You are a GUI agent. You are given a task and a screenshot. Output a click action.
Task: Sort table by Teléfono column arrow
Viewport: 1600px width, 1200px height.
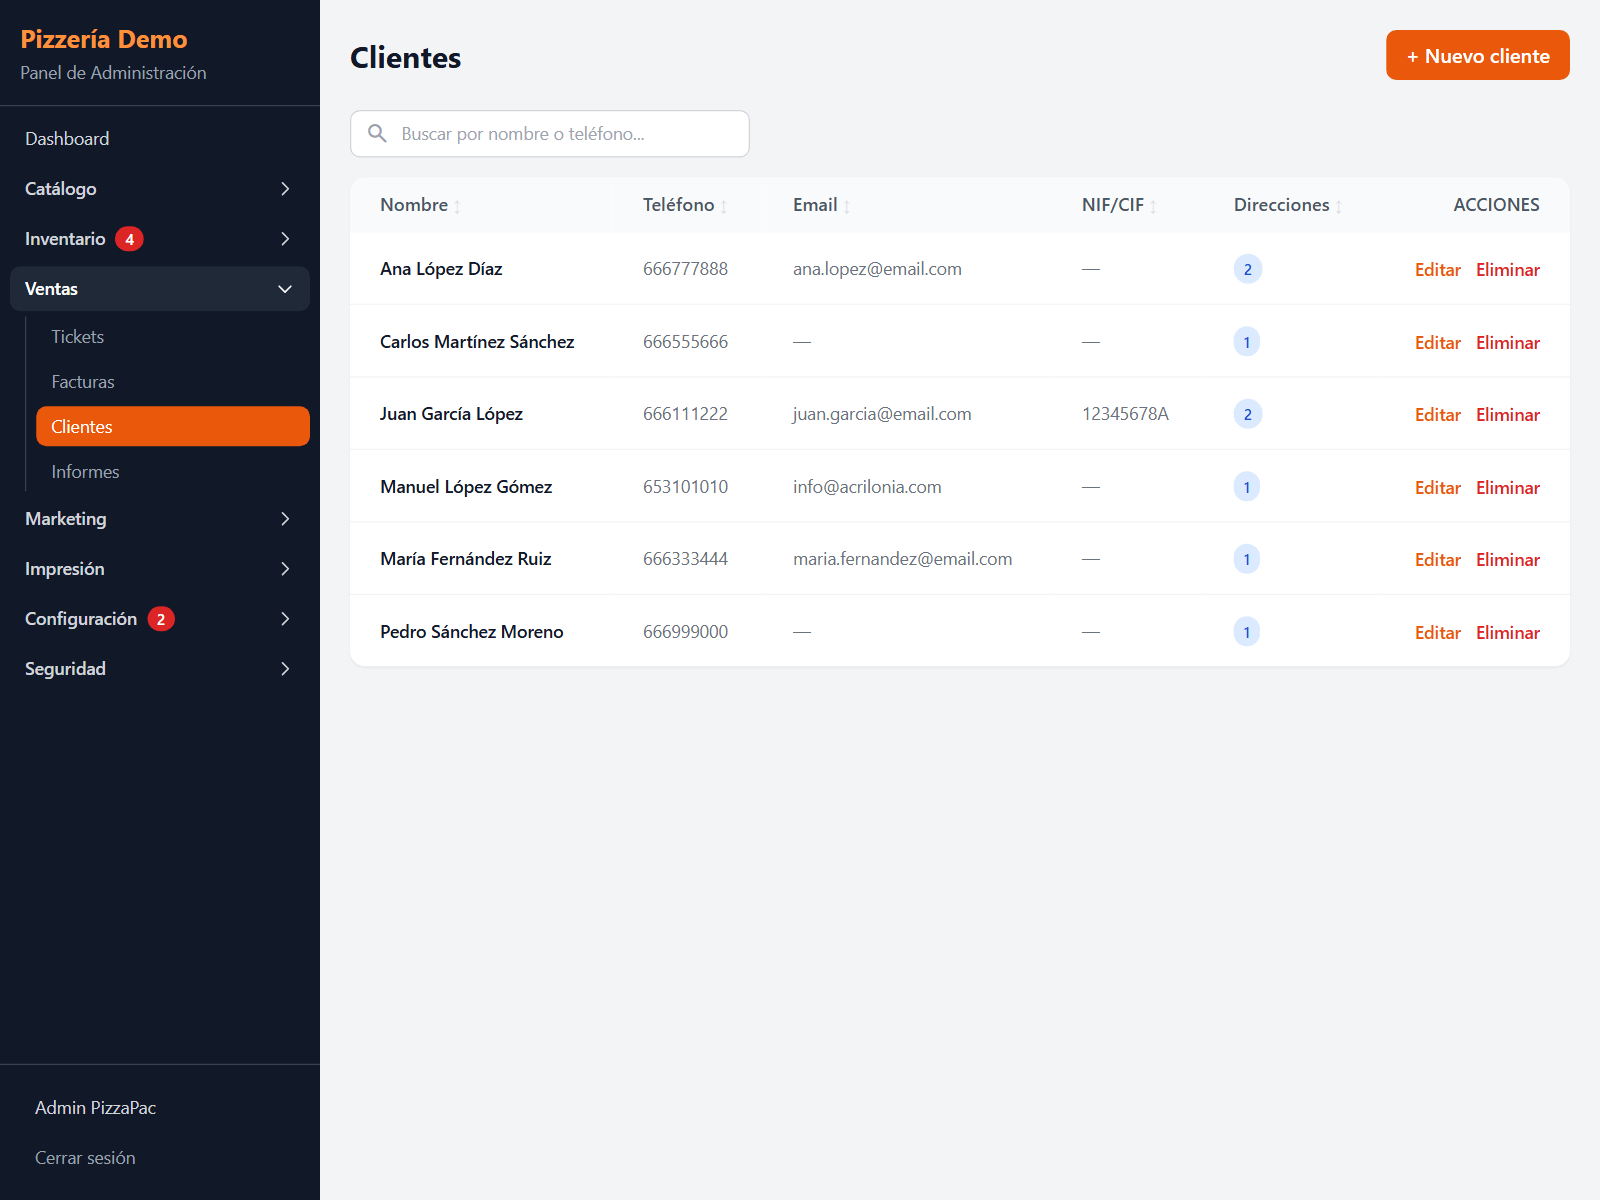point(724,206)
